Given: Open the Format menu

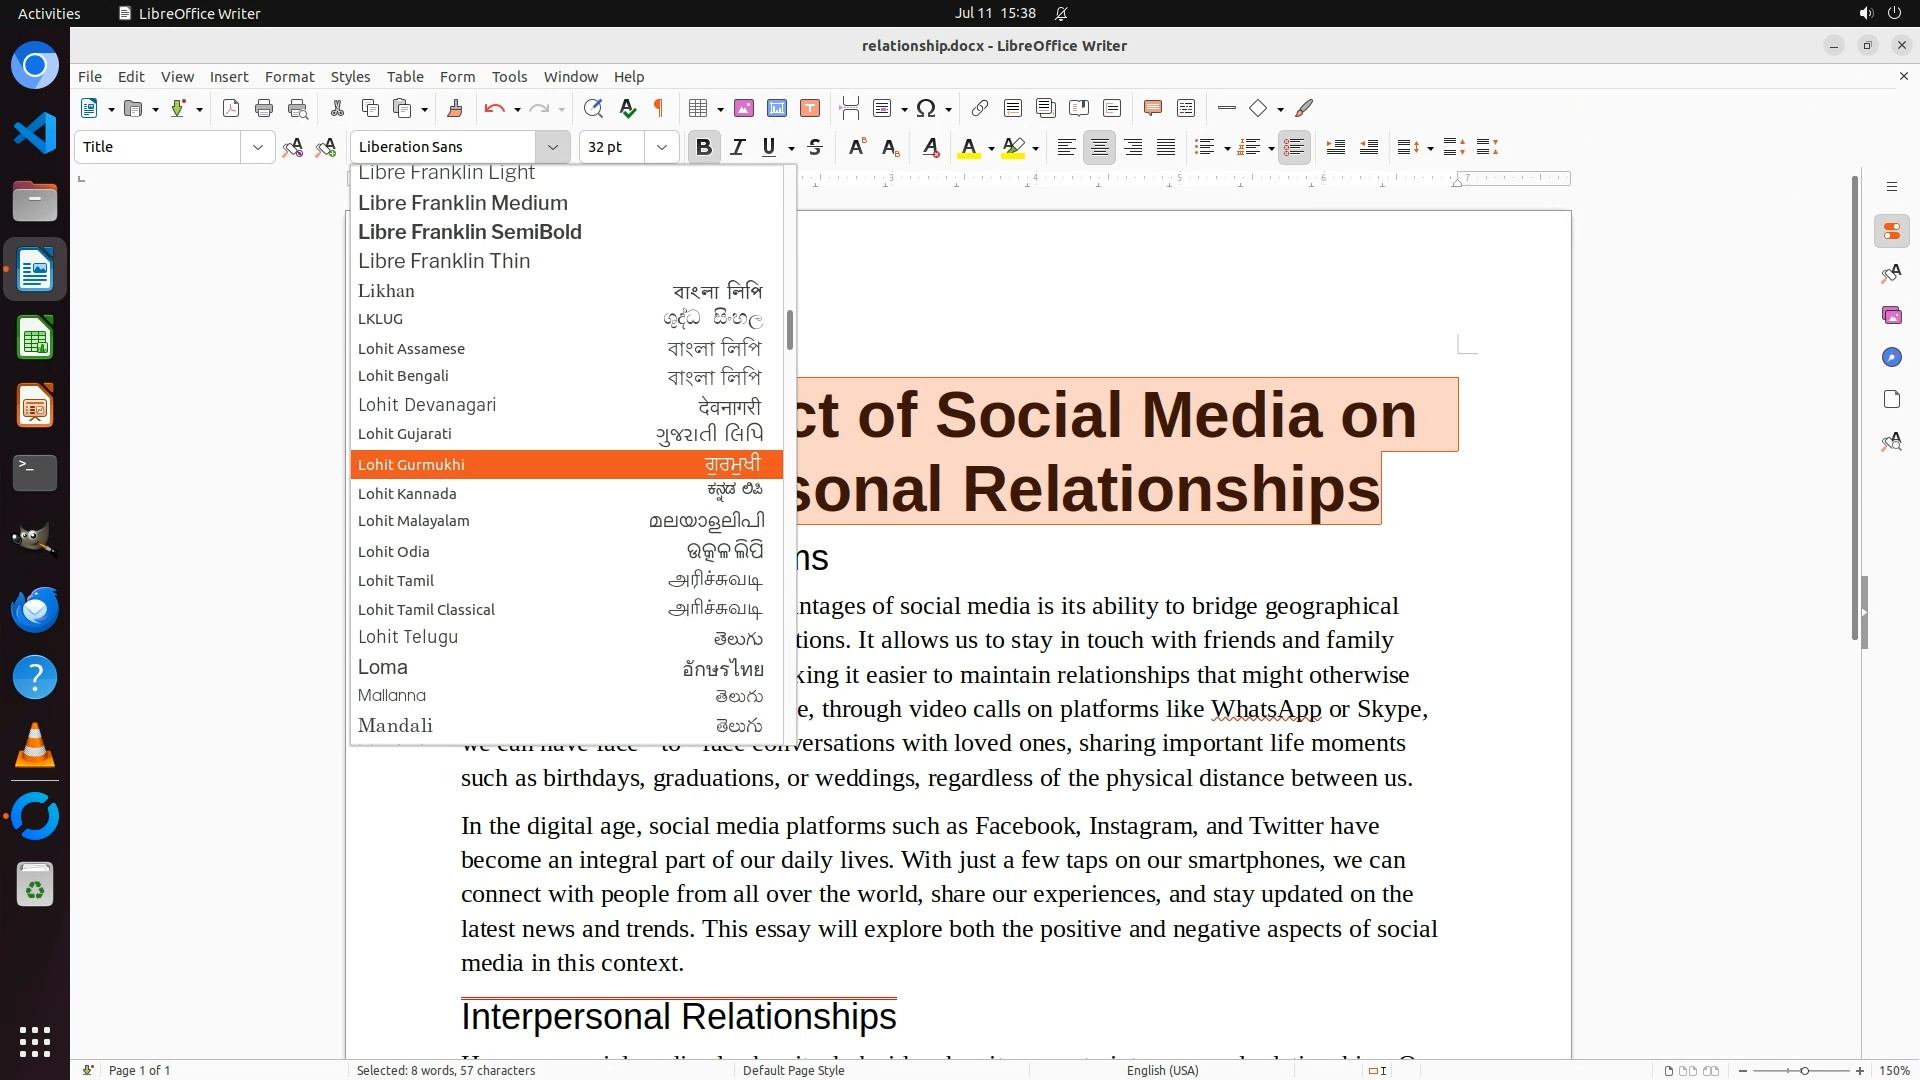Looking at the screenshot, I should [x=289, y=77].
